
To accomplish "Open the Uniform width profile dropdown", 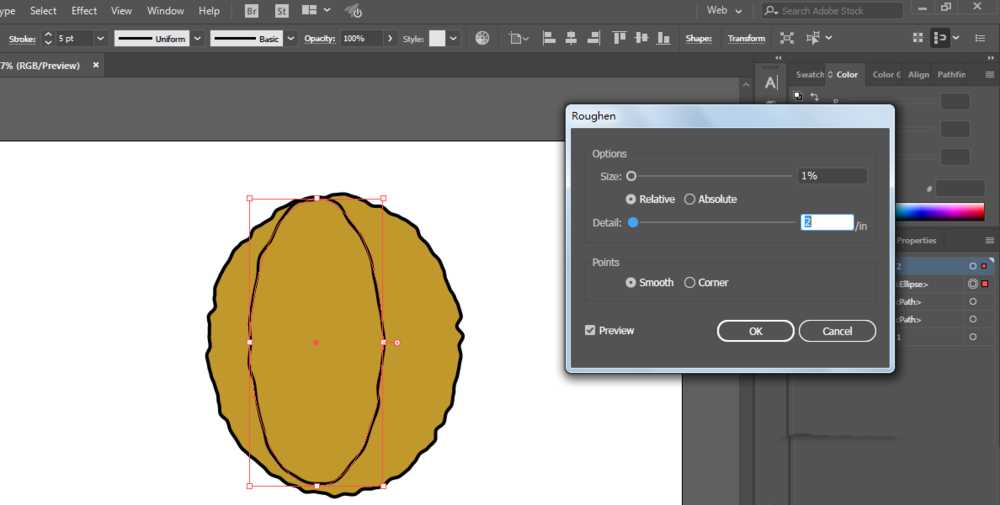I will tap(198, 39).
